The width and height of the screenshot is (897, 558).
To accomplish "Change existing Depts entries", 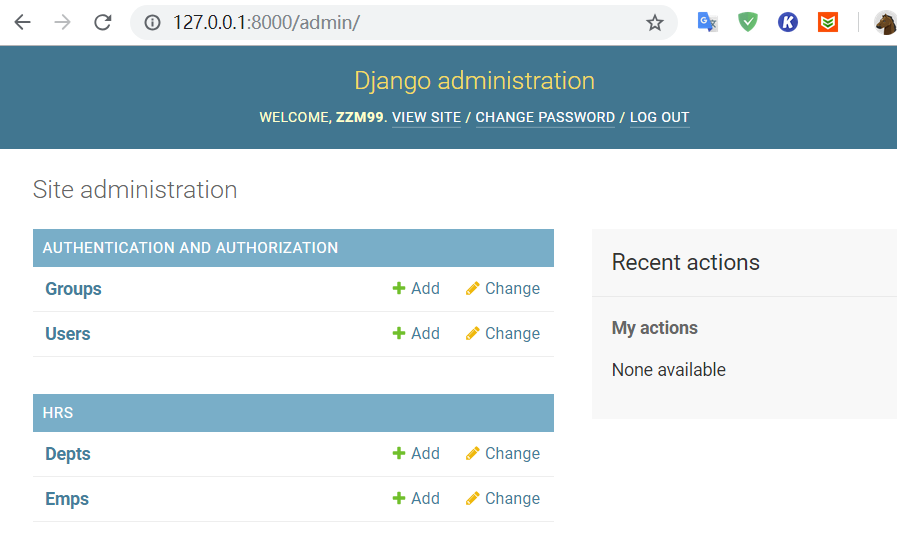I will [502, 454].
